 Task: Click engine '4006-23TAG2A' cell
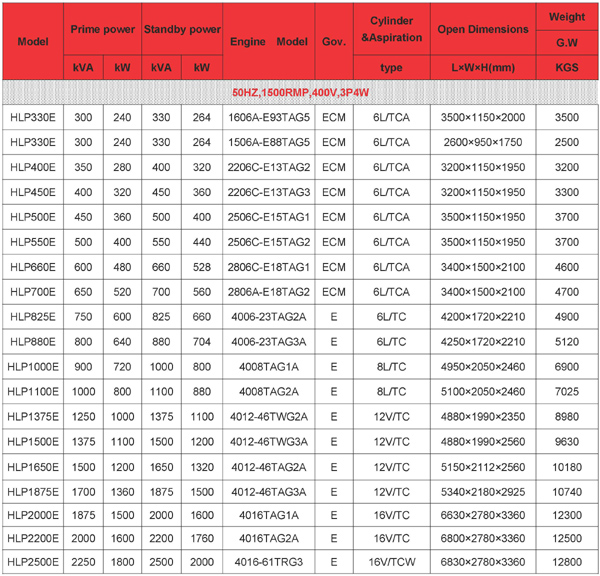click(x=269, y=317)
